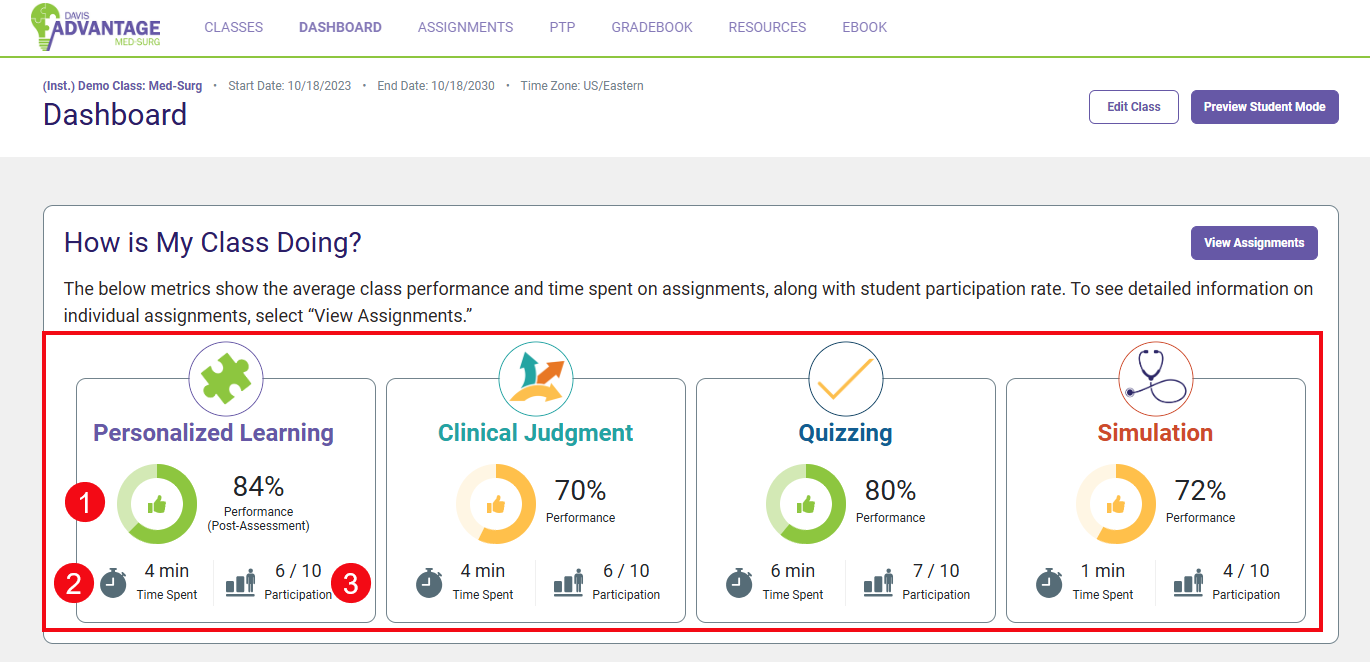1370x662 pixels.
Task: Click the View Assignments button
Action: (1253, 242)
